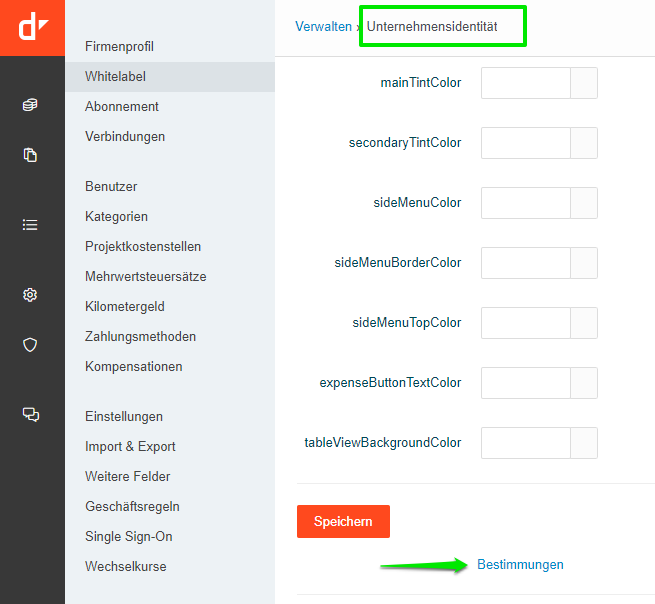Click the sideMenuColor color swatch box
This screenshot has height=604, width=655.
(583, 203)
